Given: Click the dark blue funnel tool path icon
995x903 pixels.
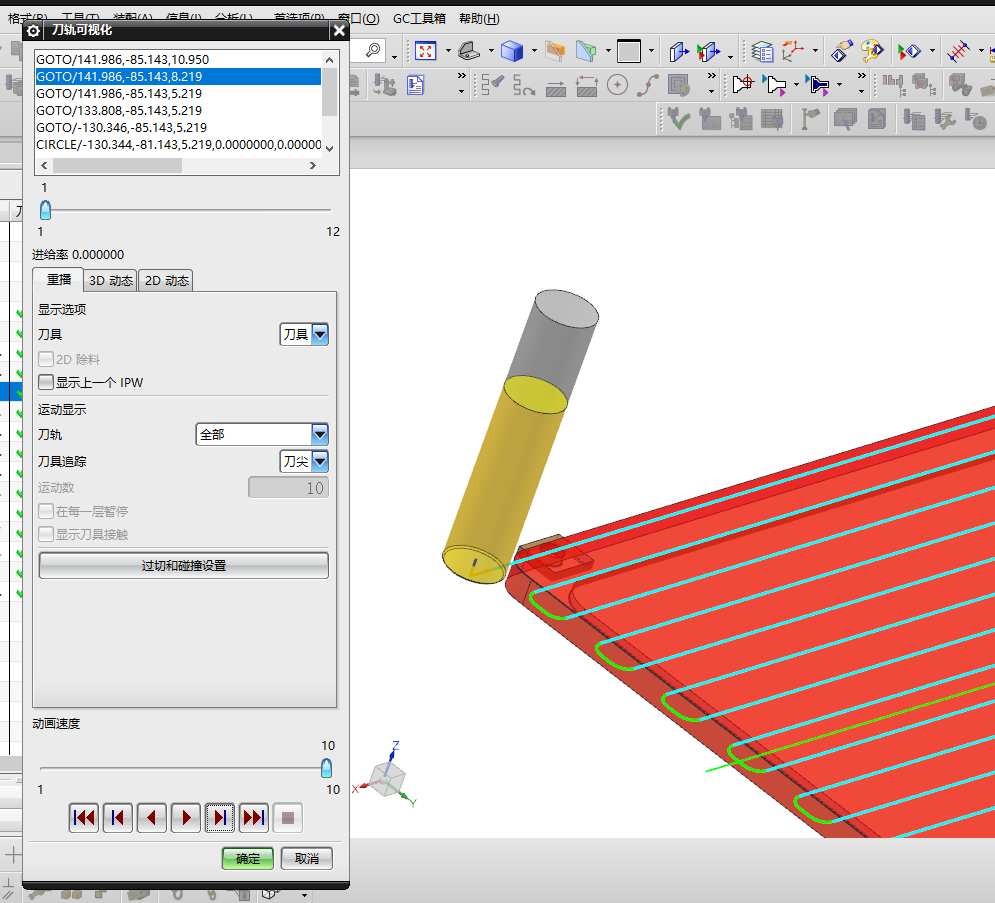Looking at the screenshot, I should tap(818, 84).
